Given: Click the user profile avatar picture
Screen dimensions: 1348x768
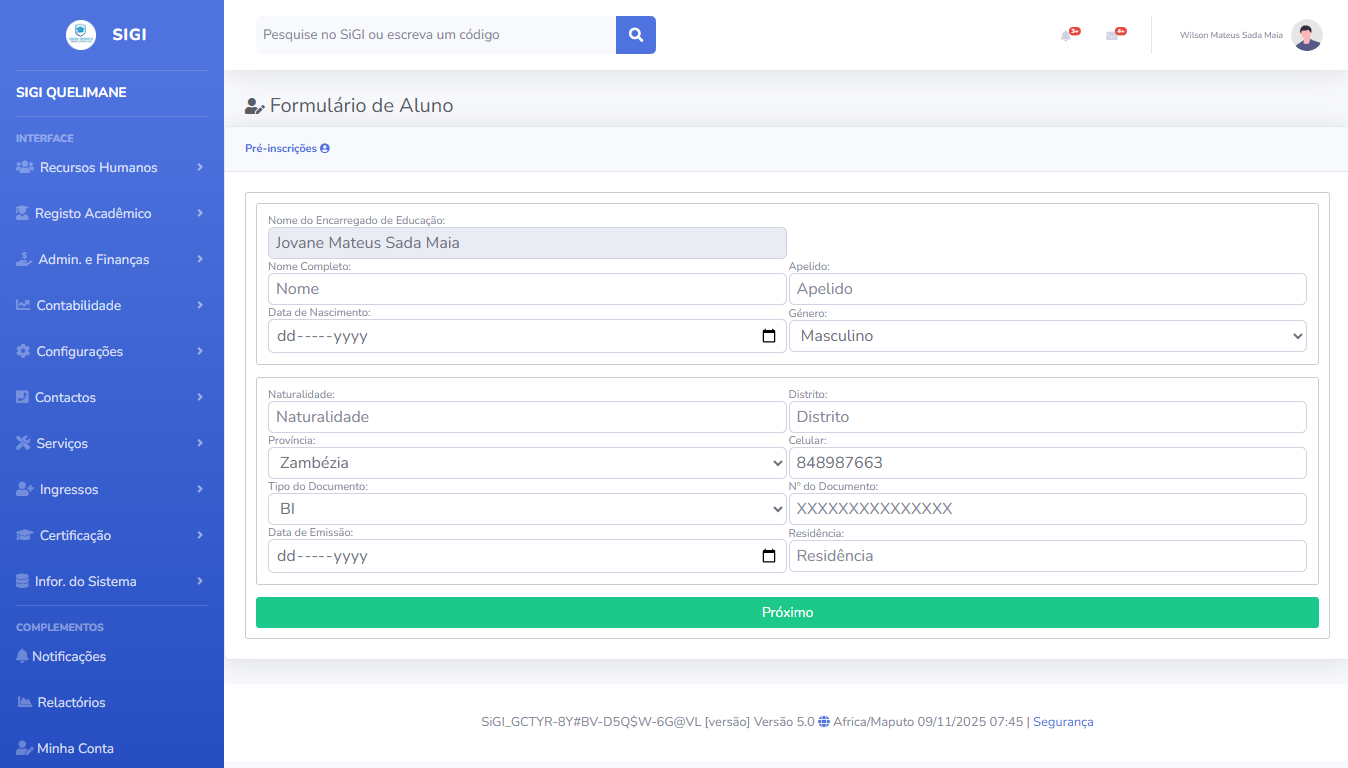Looking at the screenshot, I should click(x=1306, y=35).
